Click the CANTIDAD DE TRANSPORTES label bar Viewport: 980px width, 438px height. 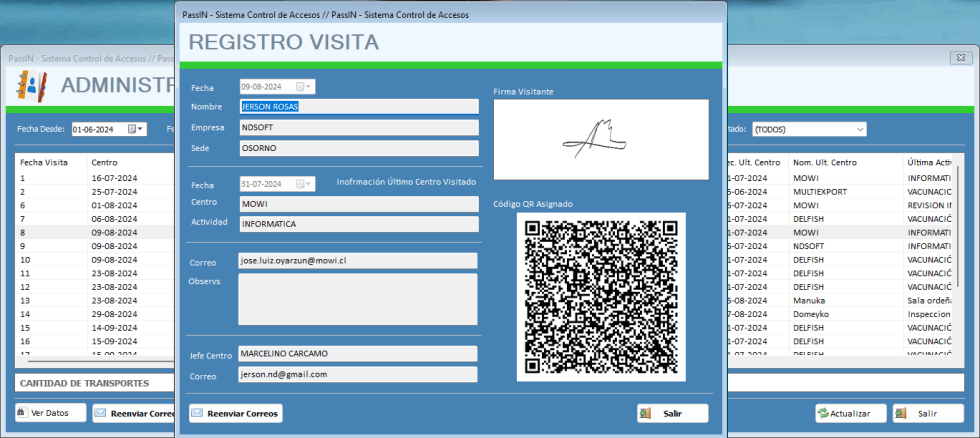pos(94,383)
